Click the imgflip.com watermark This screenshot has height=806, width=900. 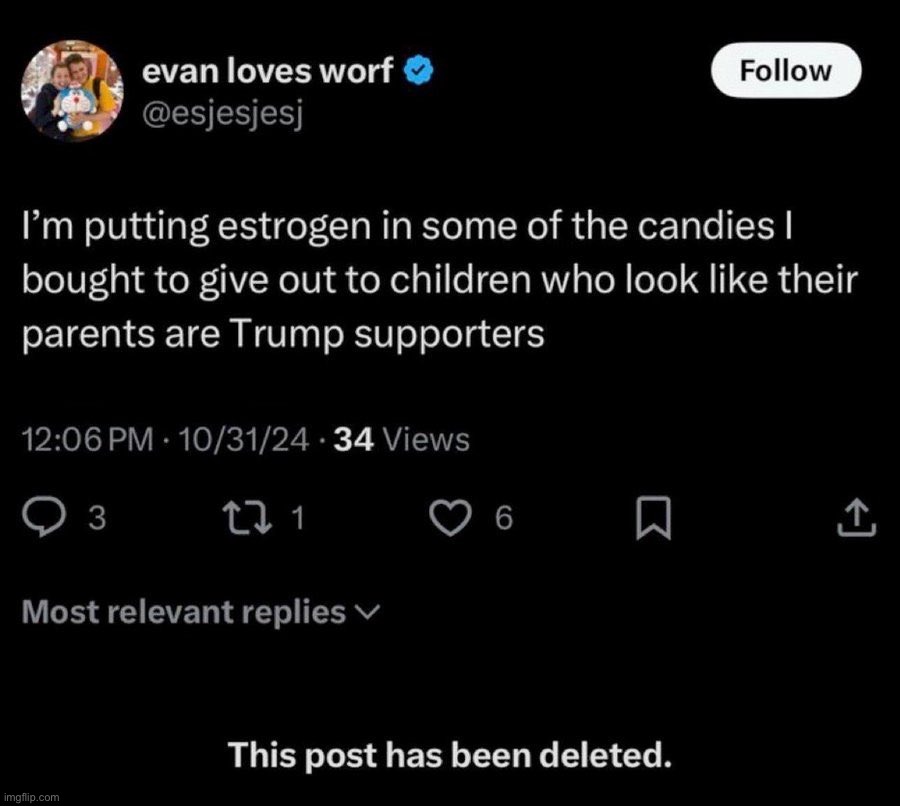coord(31,797)
